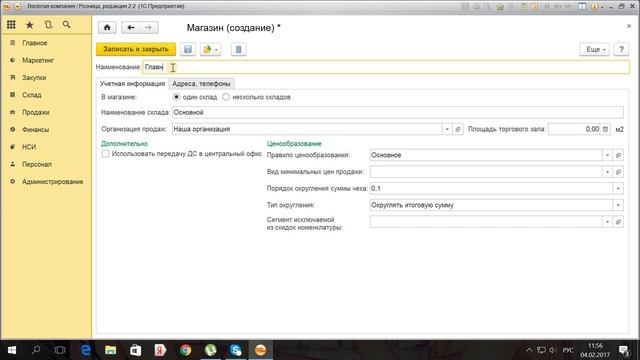Viewport: 640px width, 360px height.
Task: Click Записать и закрыть button
Action: point(136,49)
